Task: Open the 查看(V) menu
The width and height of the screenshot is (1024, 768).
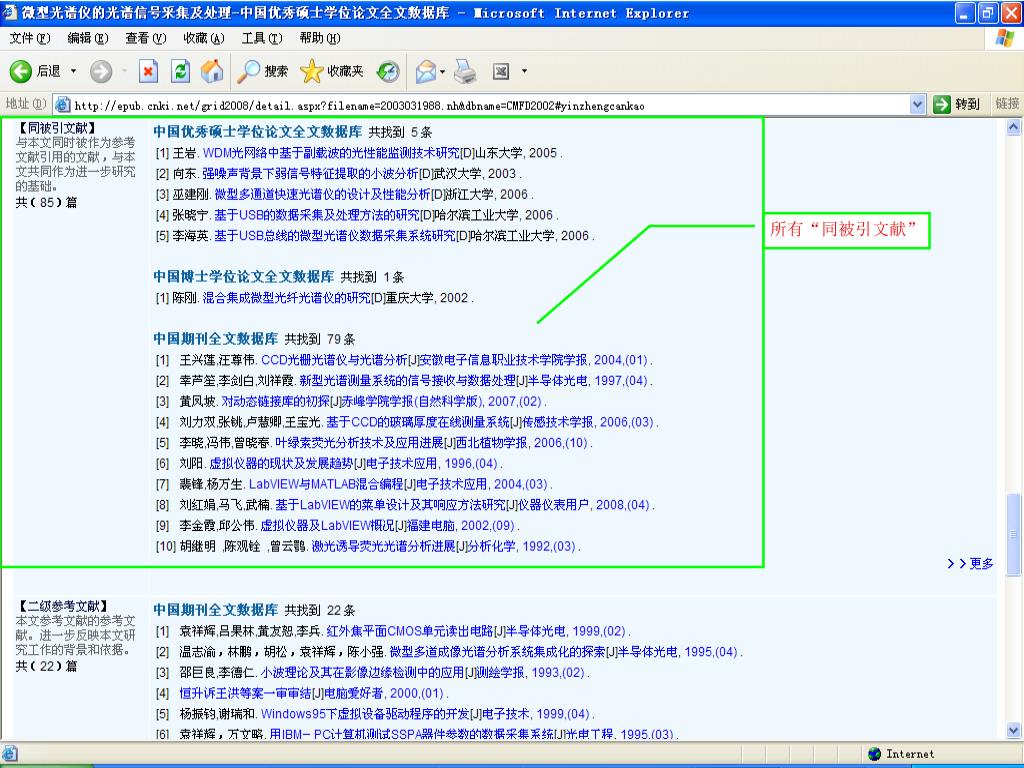Action: (x=146, y=39)
